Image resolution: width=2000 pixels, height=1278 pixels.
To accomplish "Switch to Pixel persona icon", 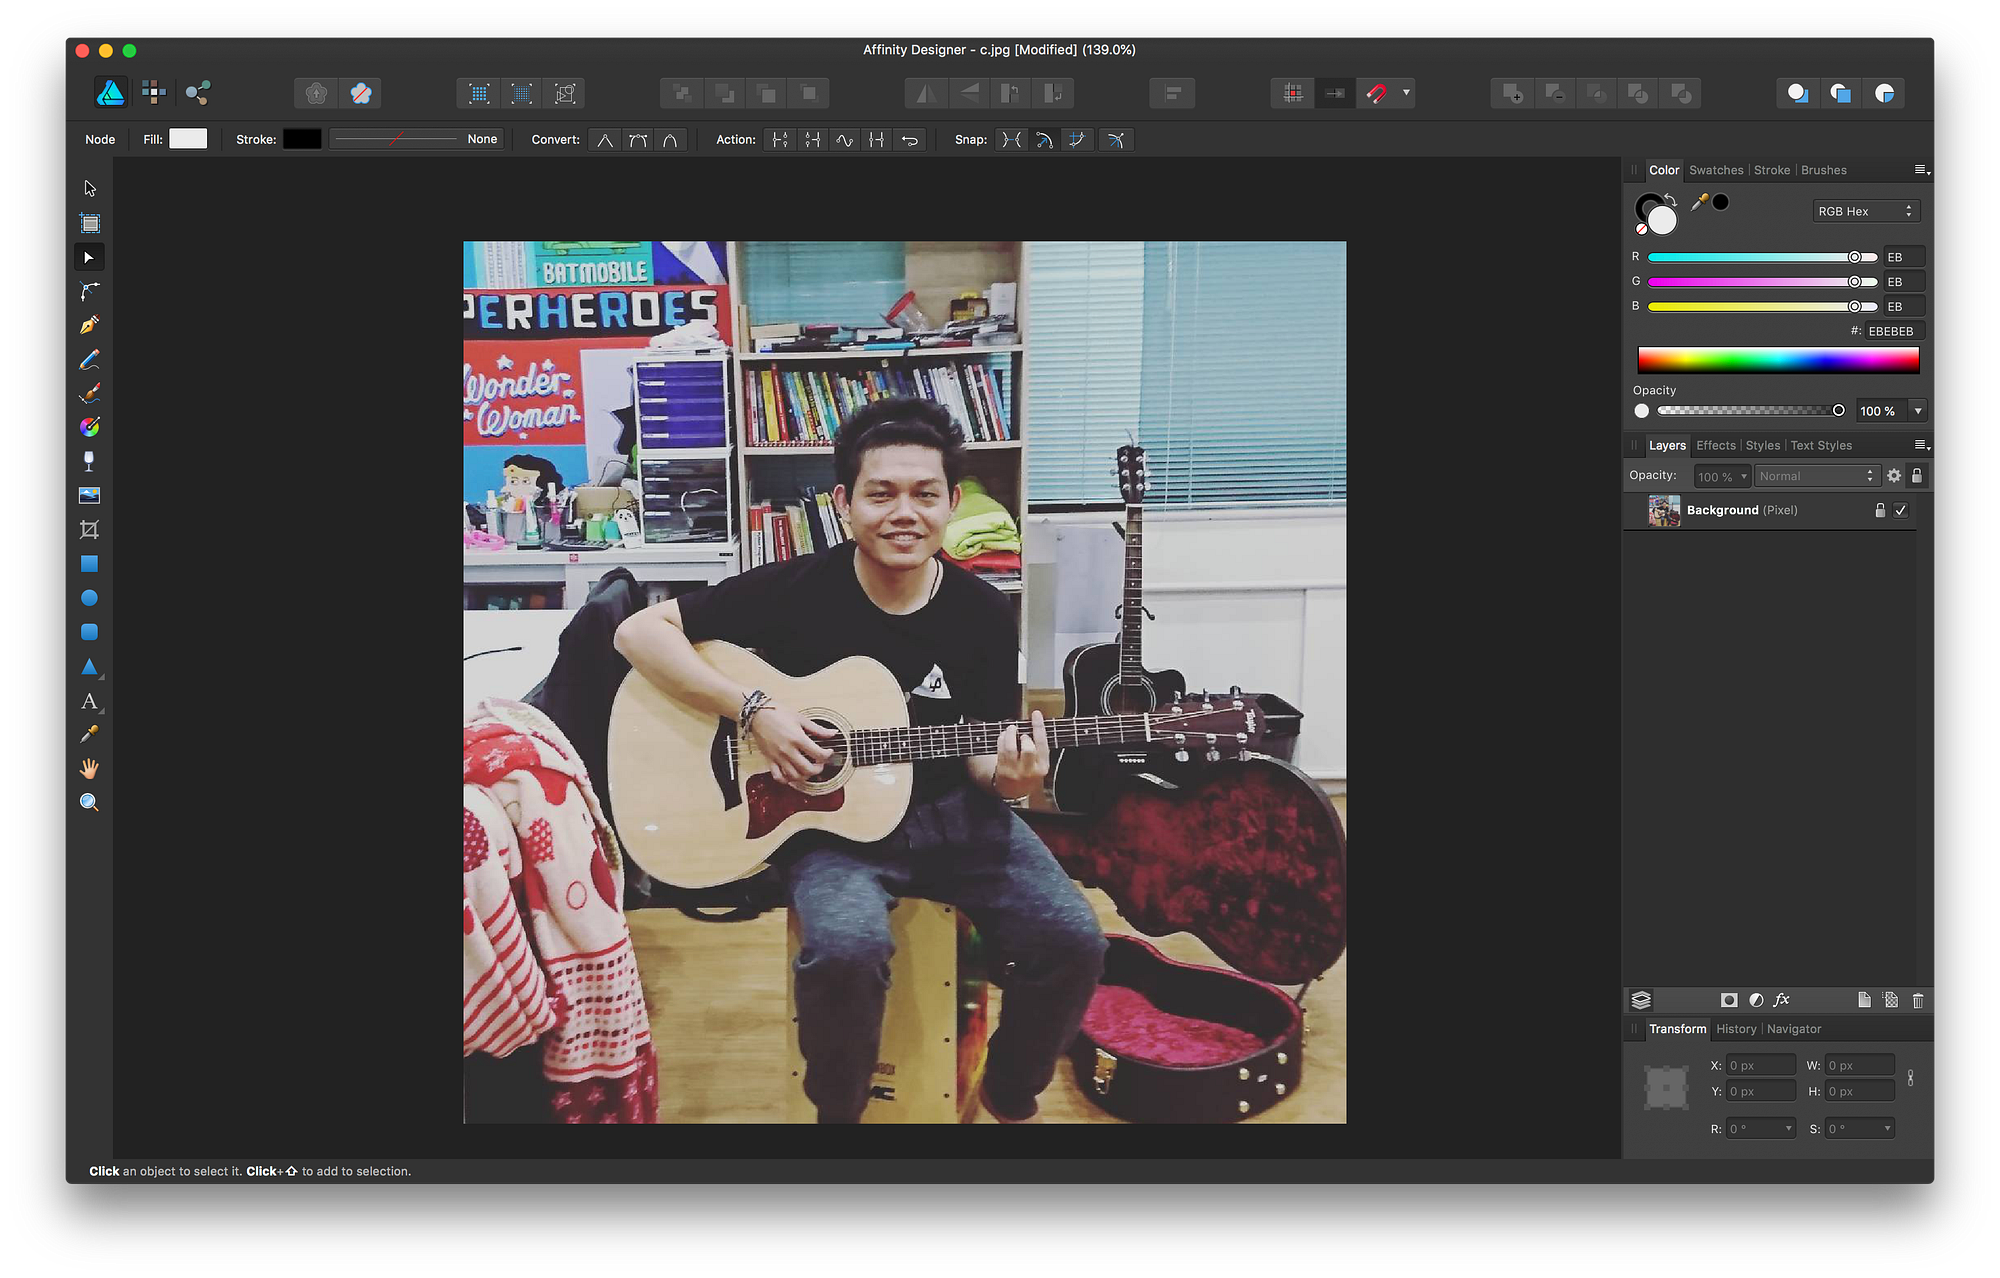I will click(154, 93).
